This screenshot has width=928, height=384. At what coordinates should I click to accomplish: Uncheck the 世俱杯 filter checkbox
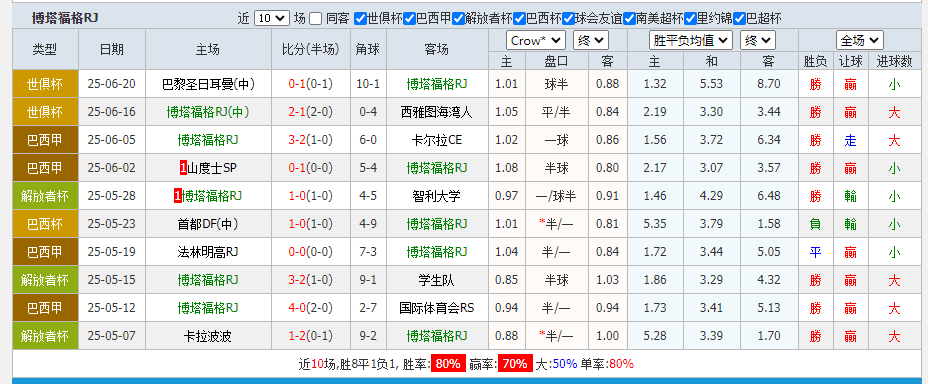point(360,19)
